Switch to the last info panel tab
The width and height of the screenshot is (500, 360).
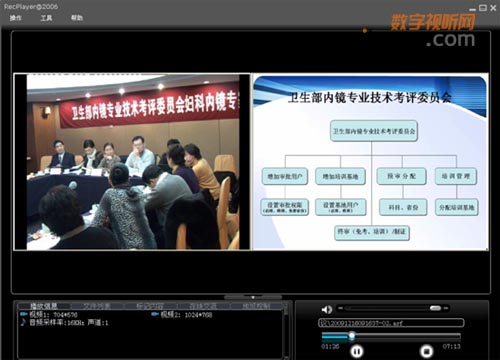257,306
